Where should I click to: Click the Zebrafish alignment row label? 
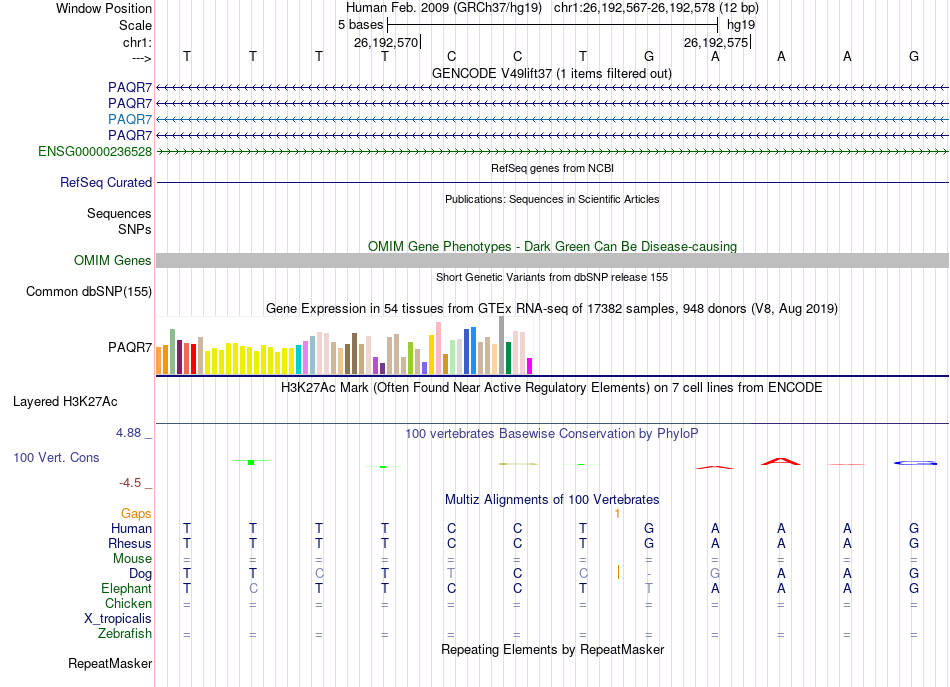tap(125, 633)
